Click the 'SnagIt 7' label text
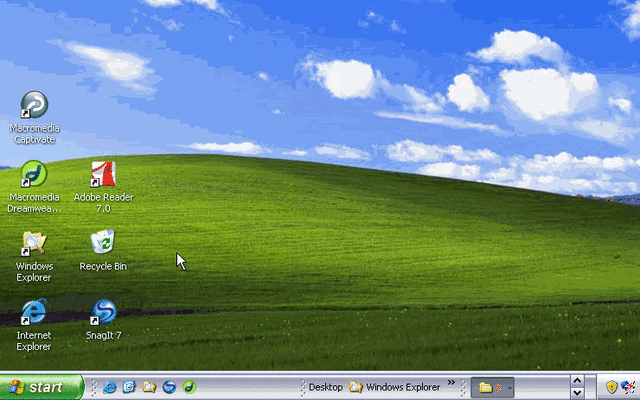640x400 pixels. [x=103, y=336]
